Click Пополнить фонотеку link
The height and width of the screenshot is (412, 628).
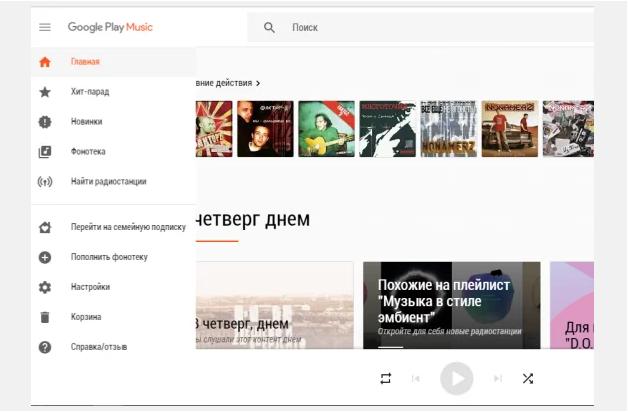109,257
